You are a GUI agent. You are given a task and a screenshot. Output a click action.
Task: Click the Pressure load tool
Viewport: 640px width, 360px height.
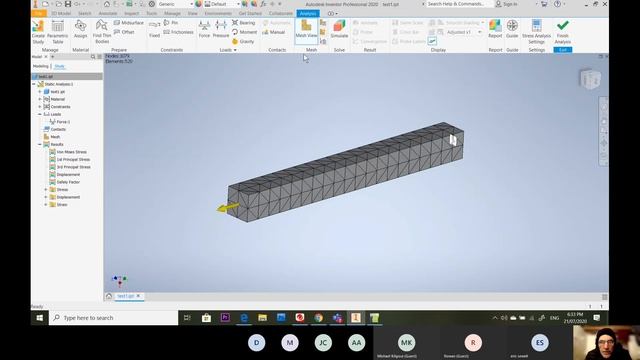[x=221, y=29]
